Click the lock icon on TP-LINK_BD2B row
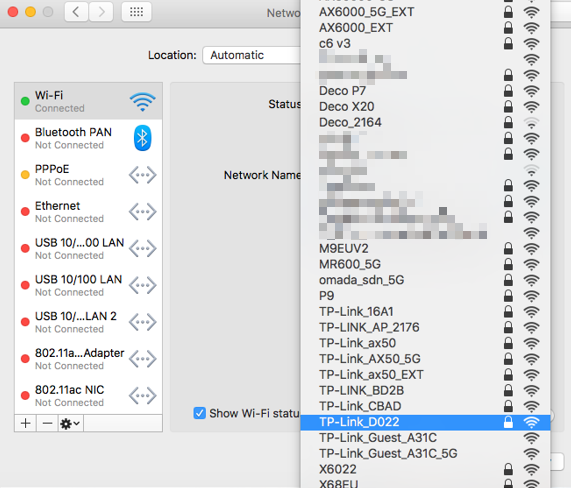Viewport: 571px width, 488px height. click(508, 390)
